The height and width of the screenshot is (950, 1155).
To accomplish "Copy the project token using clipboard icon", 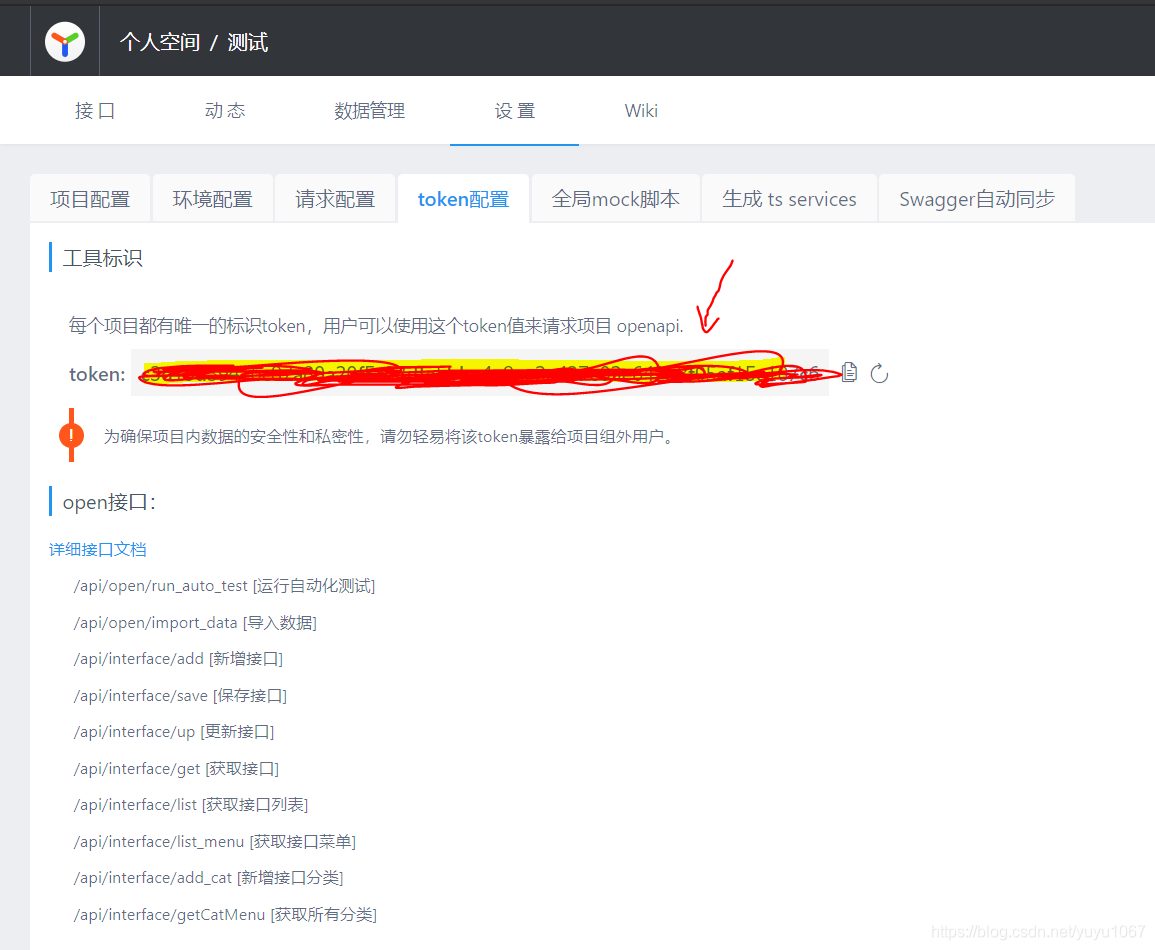I will [x=848, y=371].
